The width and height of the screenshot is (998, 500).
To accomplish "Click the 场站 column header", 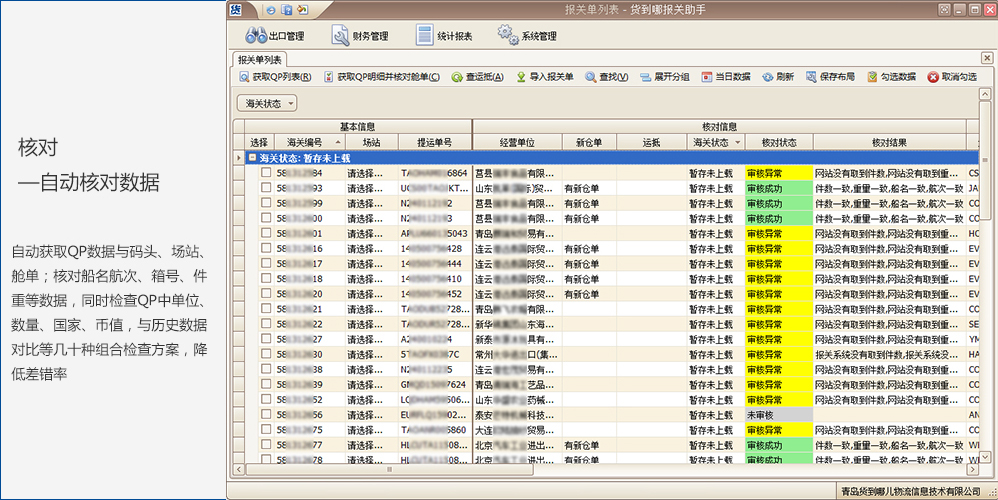I will [x=372, y=142].
